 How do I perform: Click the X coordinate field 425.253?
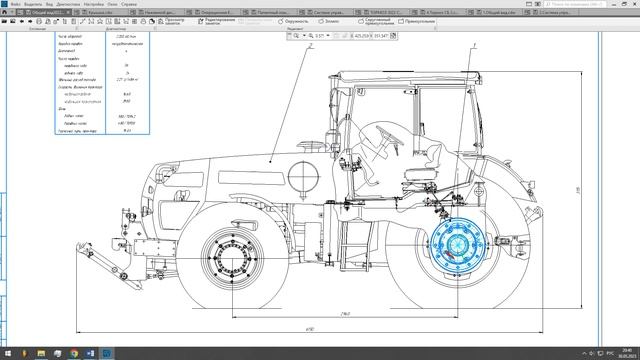[x=361, y=36]
